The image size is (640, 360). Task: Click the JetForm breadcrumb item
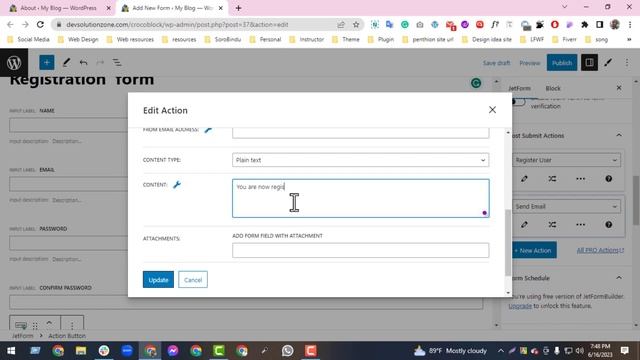(x=22, y=336)
